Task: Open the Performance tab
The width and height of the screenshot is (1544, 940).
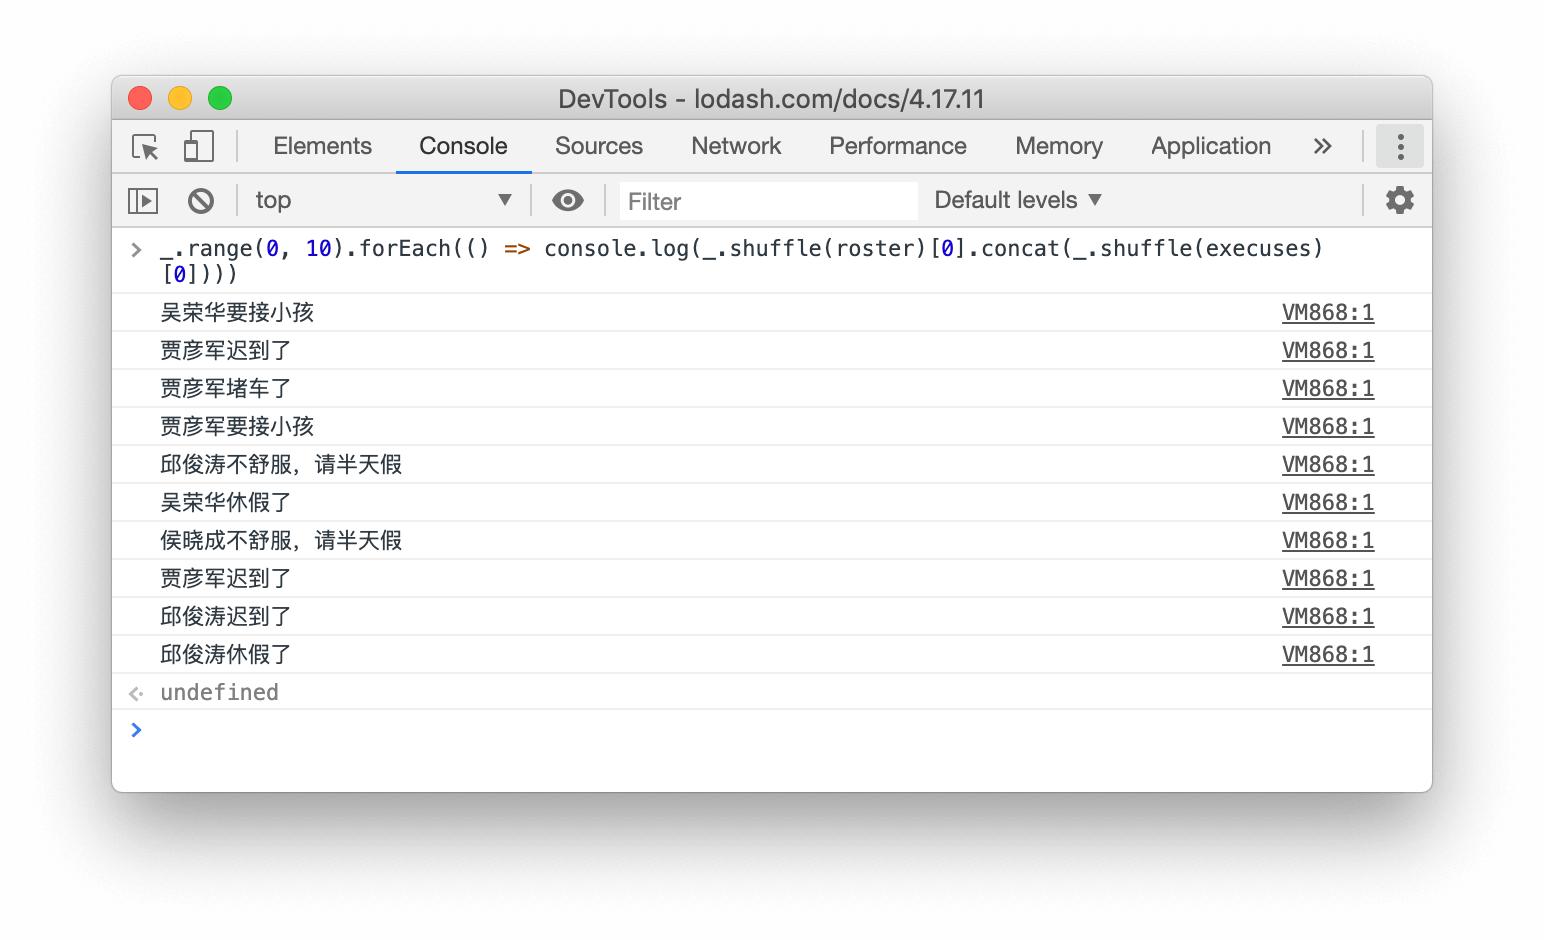Action: pos(898,146)
